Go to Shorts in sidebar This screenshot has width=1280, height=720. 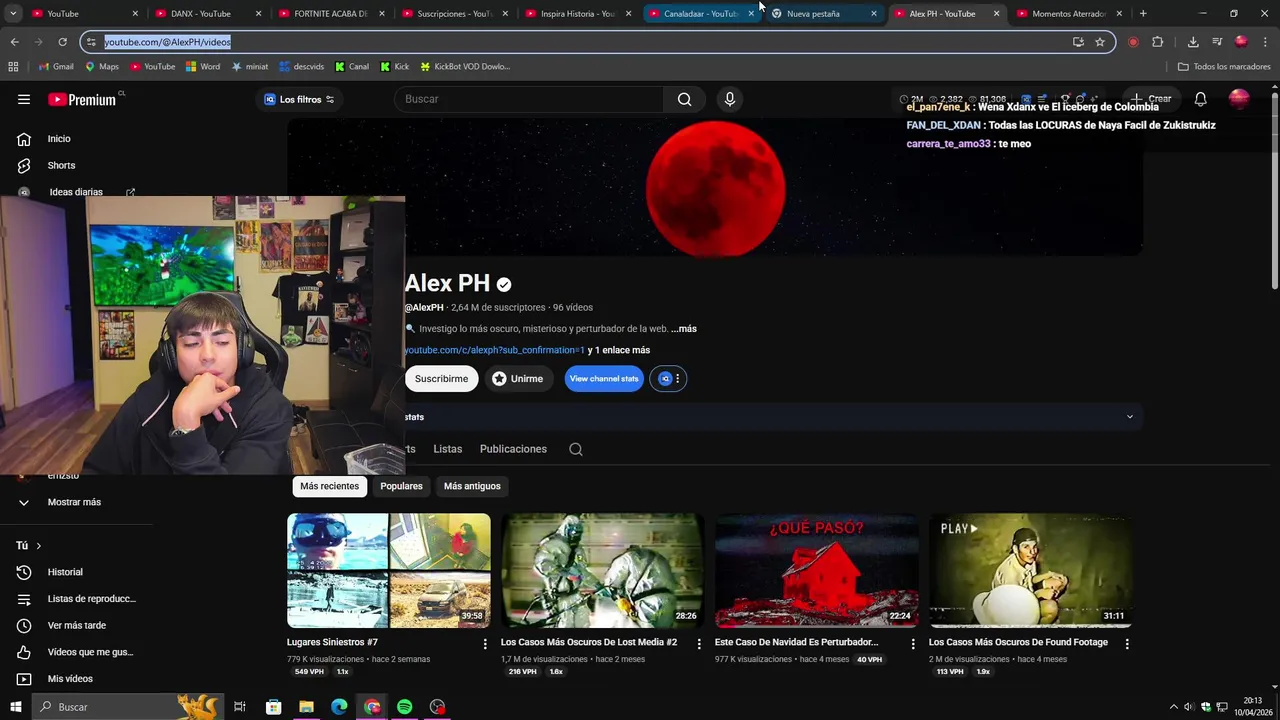click(61, 165)
